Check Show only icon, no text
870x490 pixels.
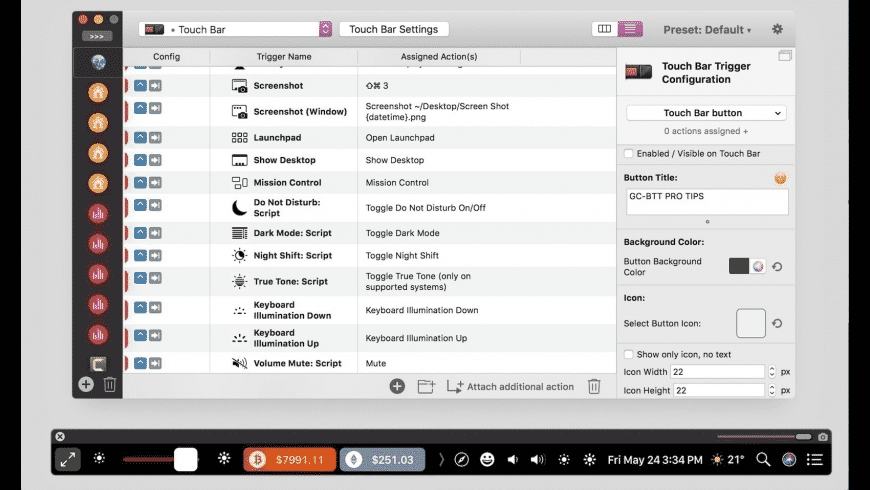pos(629,354)
